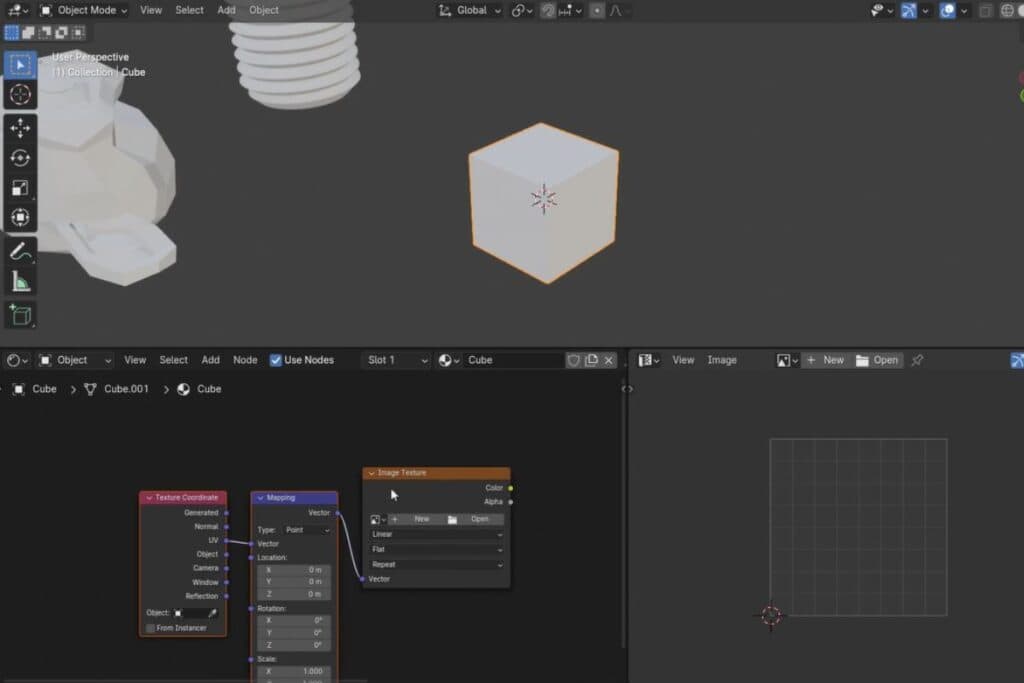Screen dimensions: 1024x683
Task: Open the Linear interpolation dropdown in Image Texture
Action: 437,534
